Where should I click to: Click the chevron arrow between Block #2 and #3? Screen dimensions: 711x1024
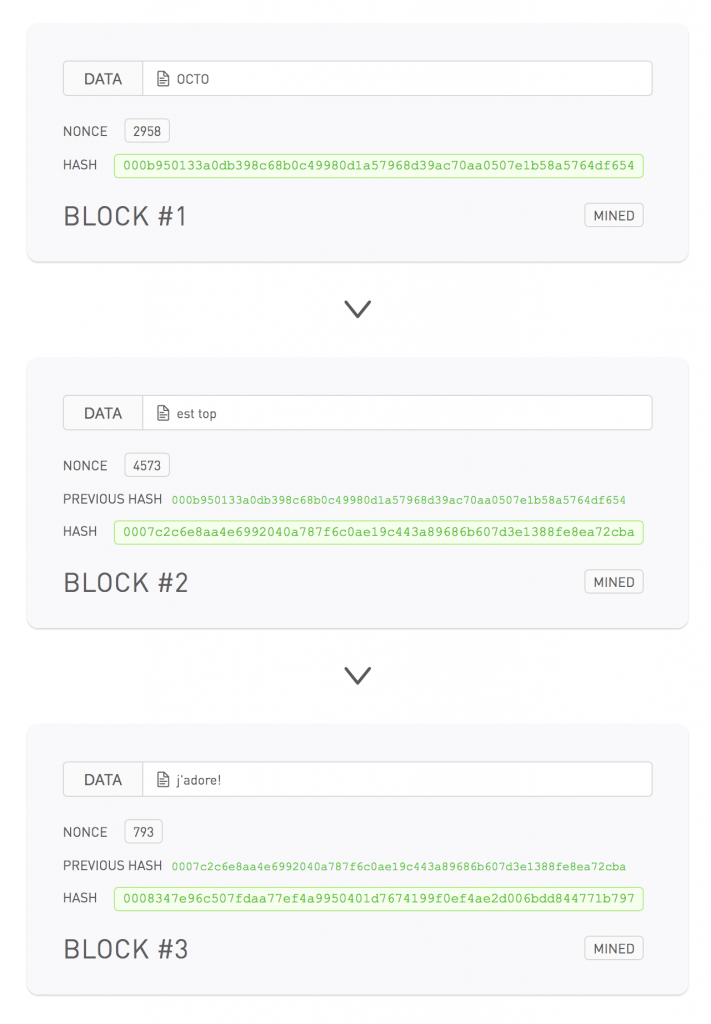point(357,676)
